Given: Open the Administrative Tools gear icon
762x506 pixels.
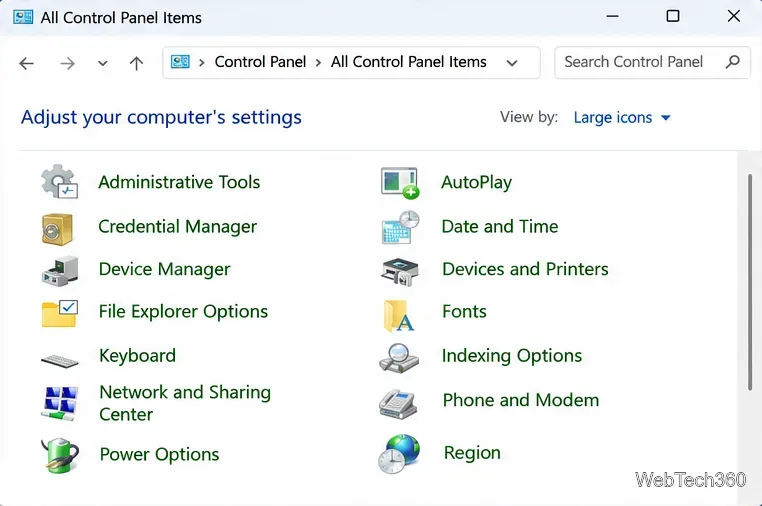Looking at the screenshot, I should [x=59, y=182].
